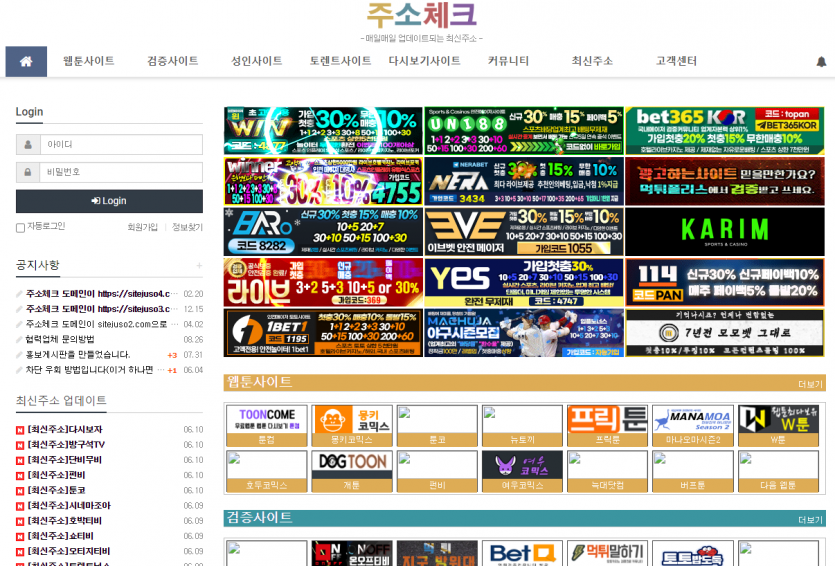Open 최신주소 menu
This screenshot has height=566, width=835.
pyautogui.click(x=592, y=61)
